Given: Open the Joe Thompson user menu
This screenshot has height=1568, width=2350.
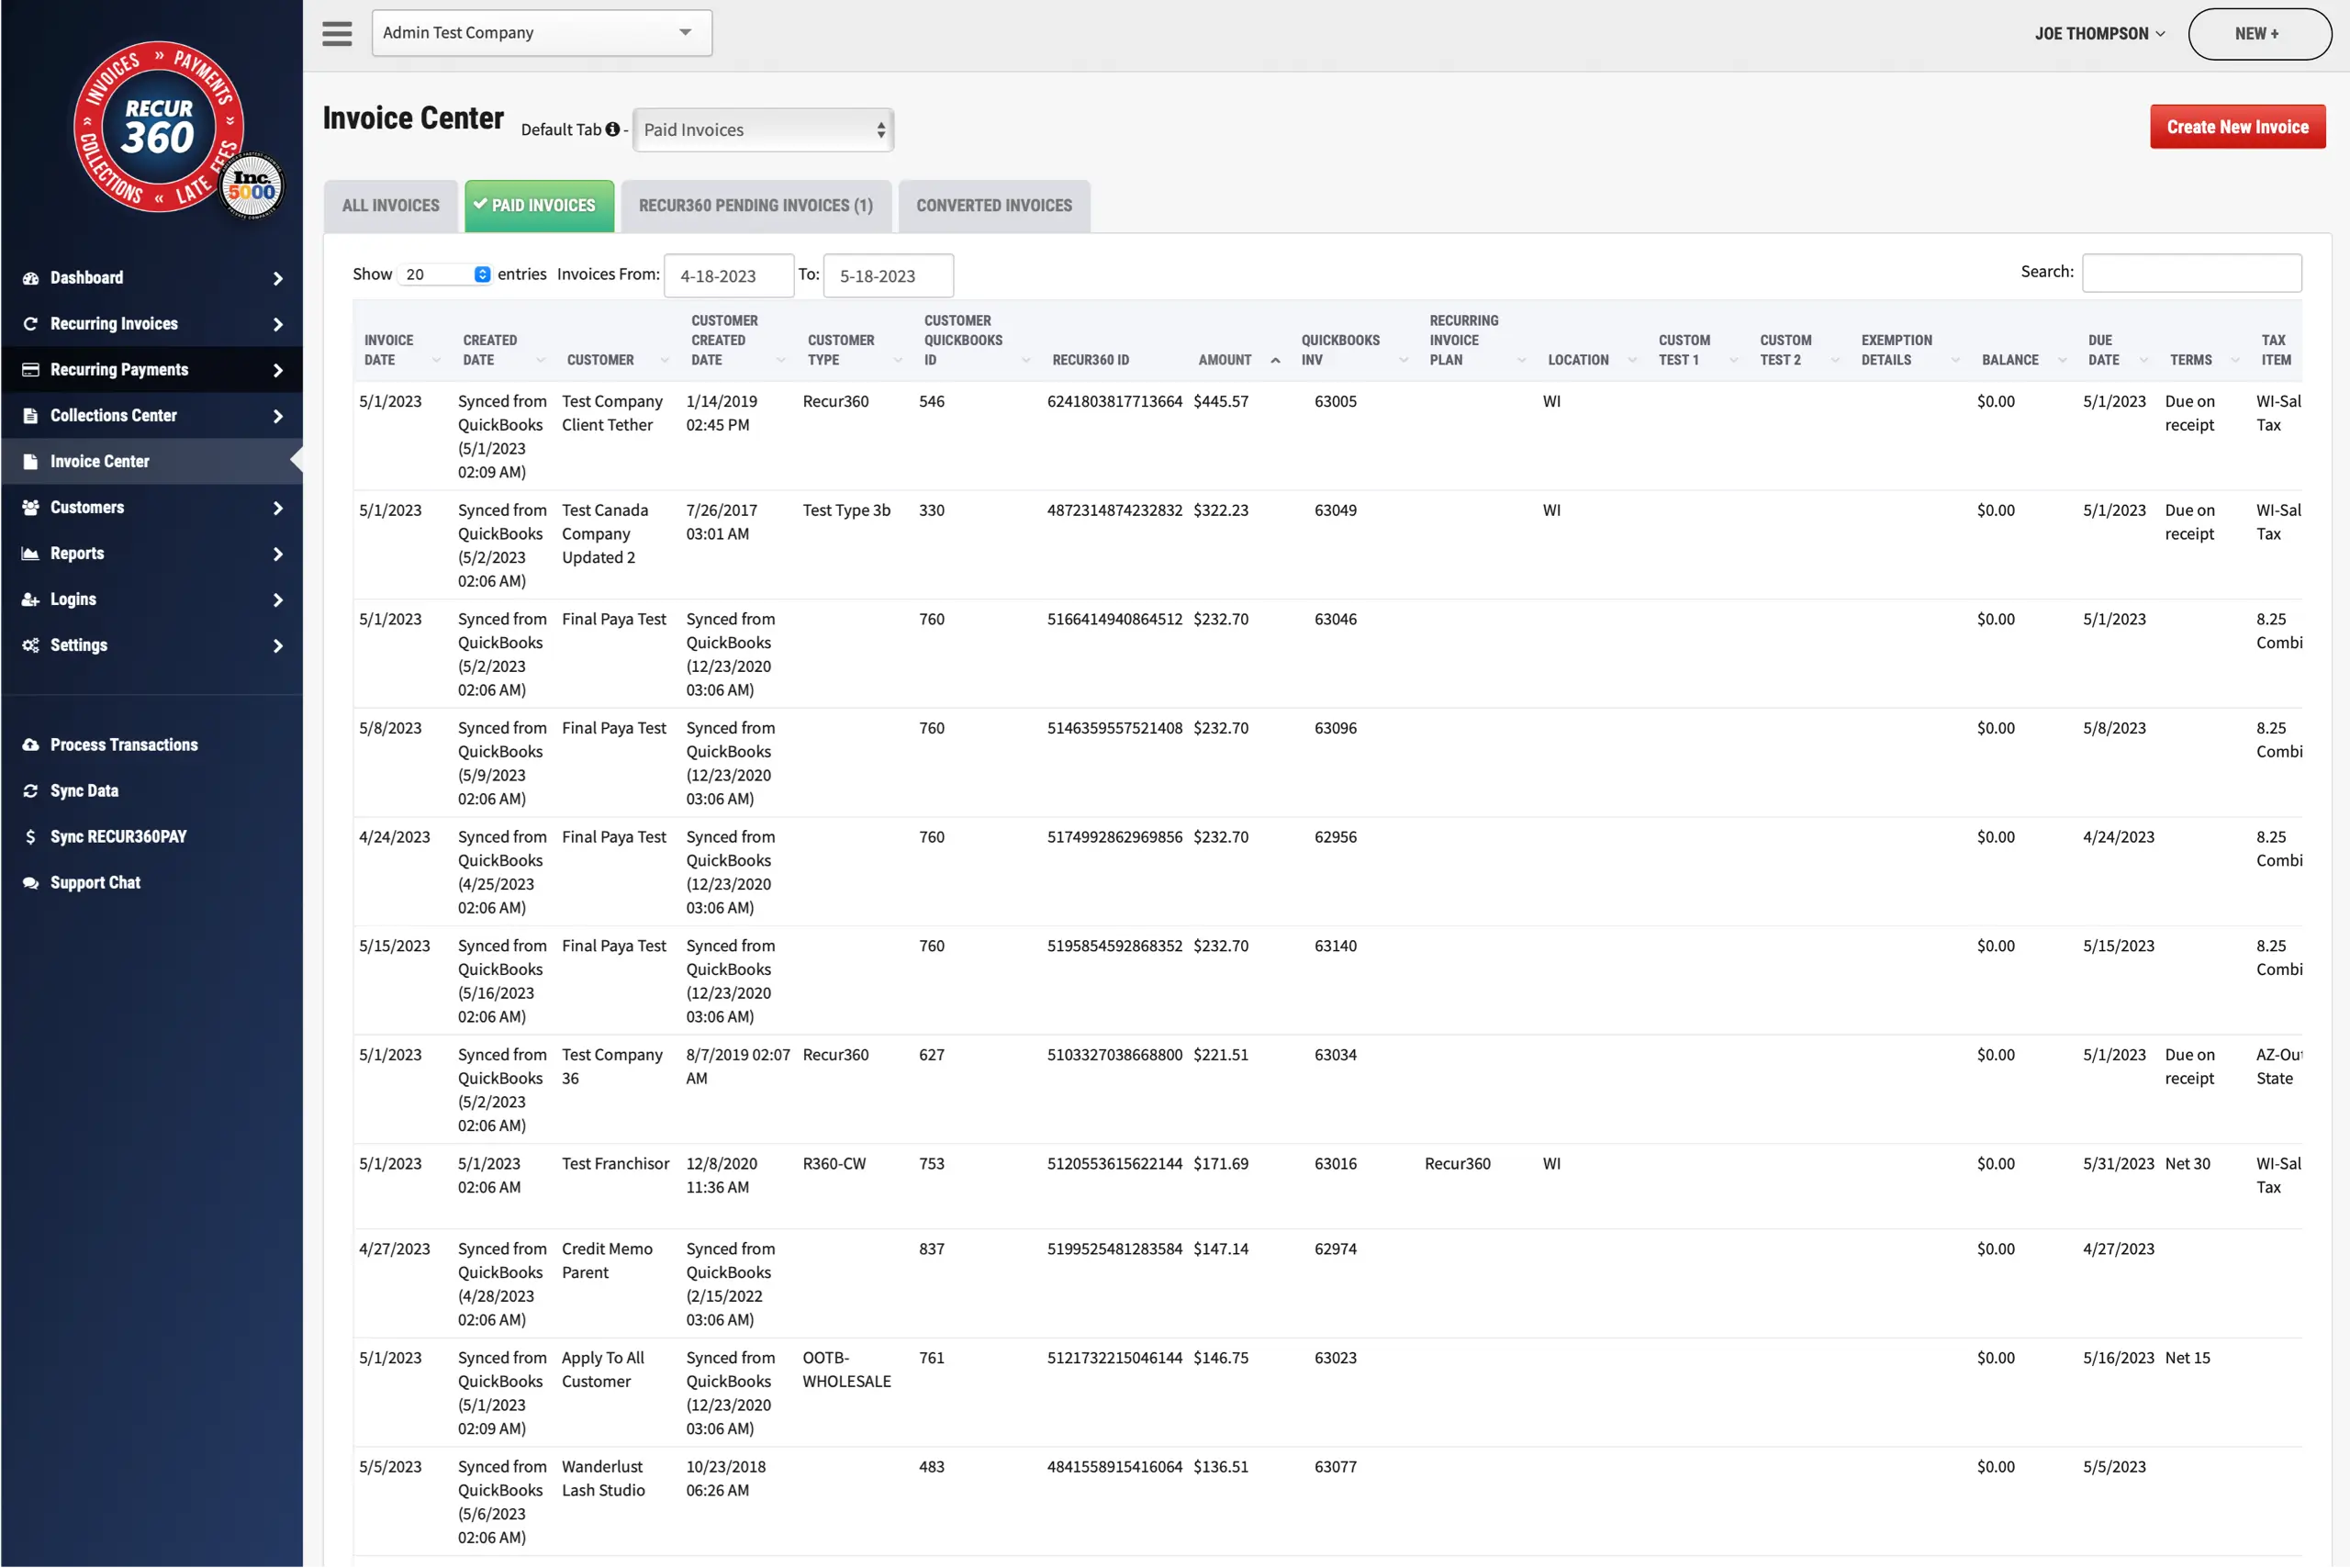Looking at the screenshot, I should (2100, 34).
